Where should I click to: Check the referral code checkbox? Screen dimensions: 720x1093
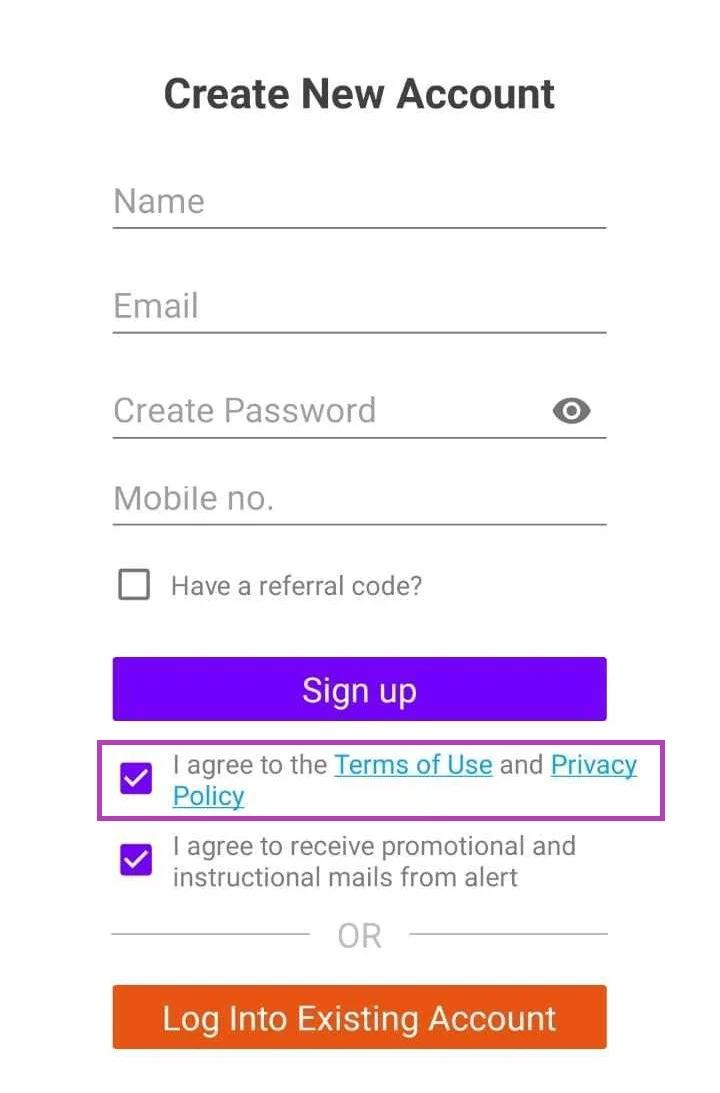coord(134,585)
